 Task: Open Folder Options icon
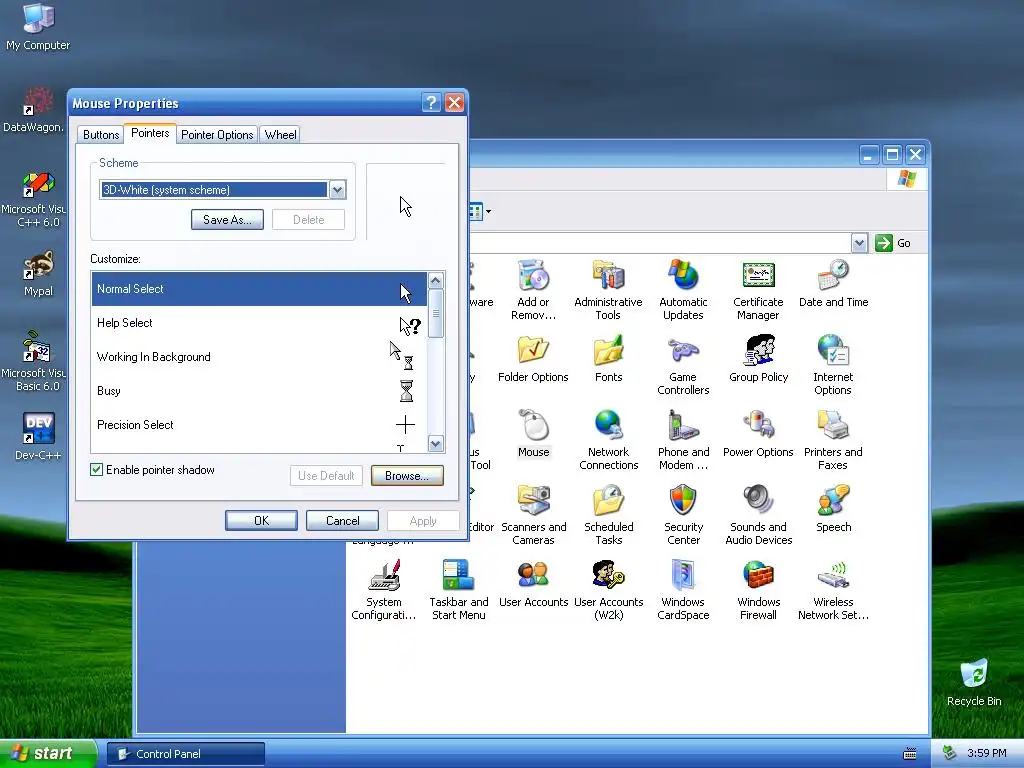[533, 359]
